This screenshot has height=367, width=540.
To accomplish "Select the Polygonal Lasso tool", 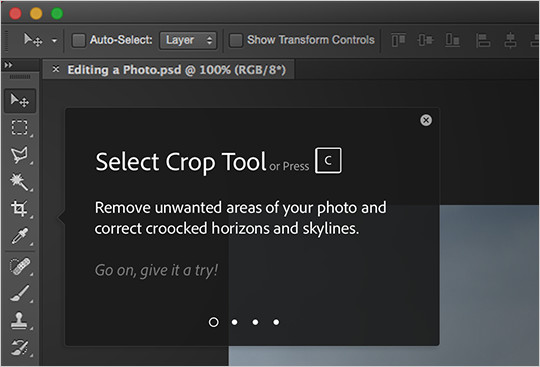I will [x=20, y=155].
